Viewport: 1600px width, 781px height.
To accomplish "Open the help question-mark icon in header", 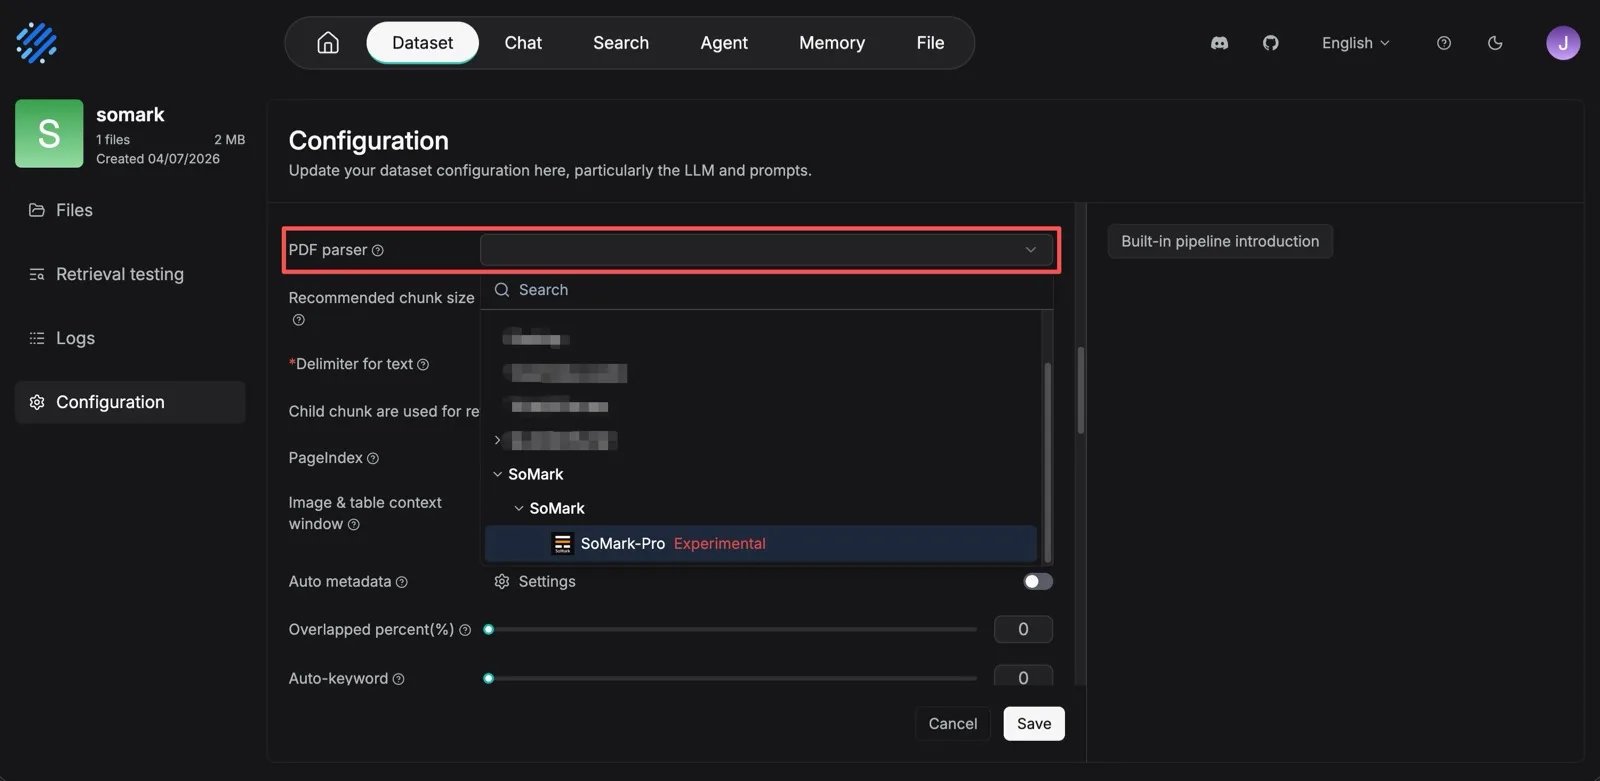I will (x=1443, y=43).
